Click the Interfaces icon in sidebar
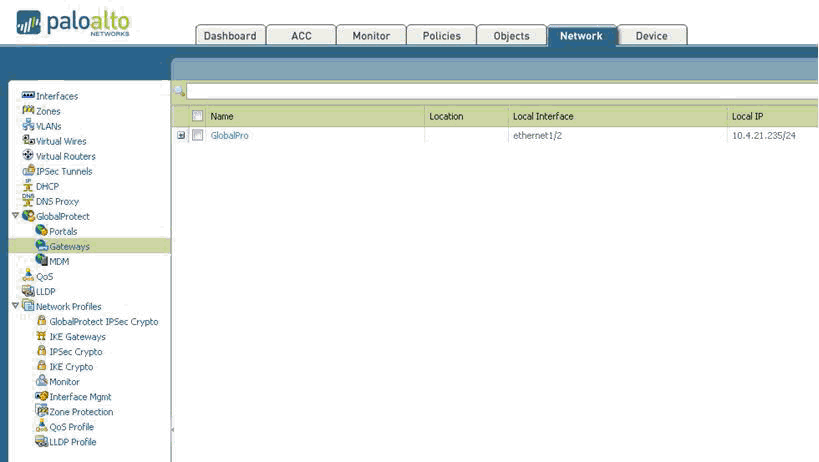 coord(28,96)
